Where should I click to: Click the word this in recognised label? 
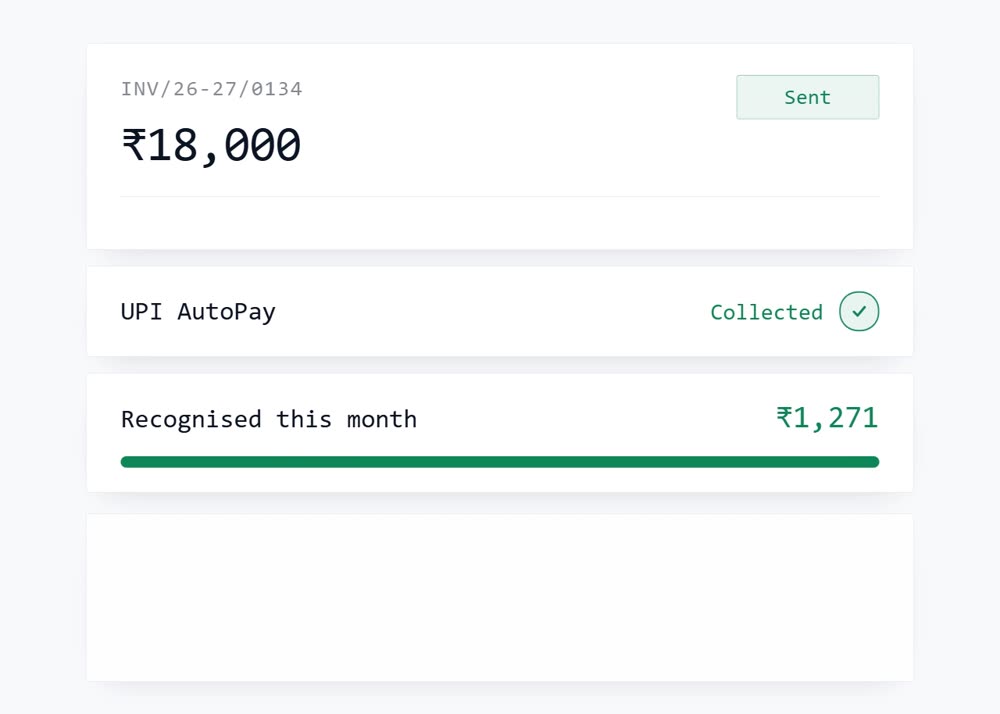click(x=304, y=419)
